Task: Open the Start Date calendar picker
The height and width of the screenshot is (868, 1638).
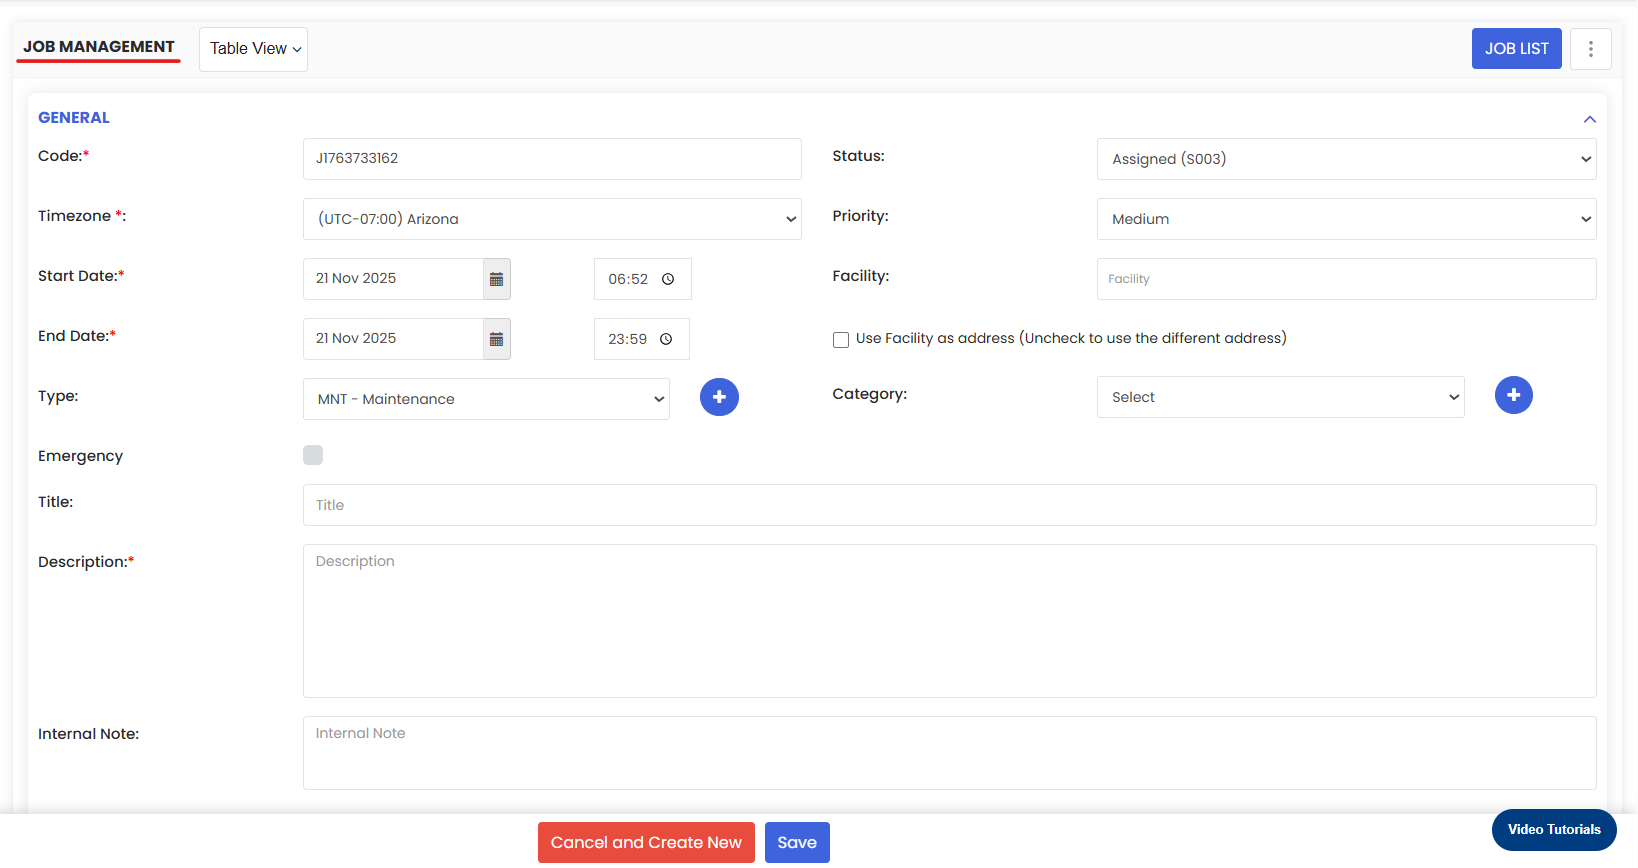Action: [x=496, y=279]
